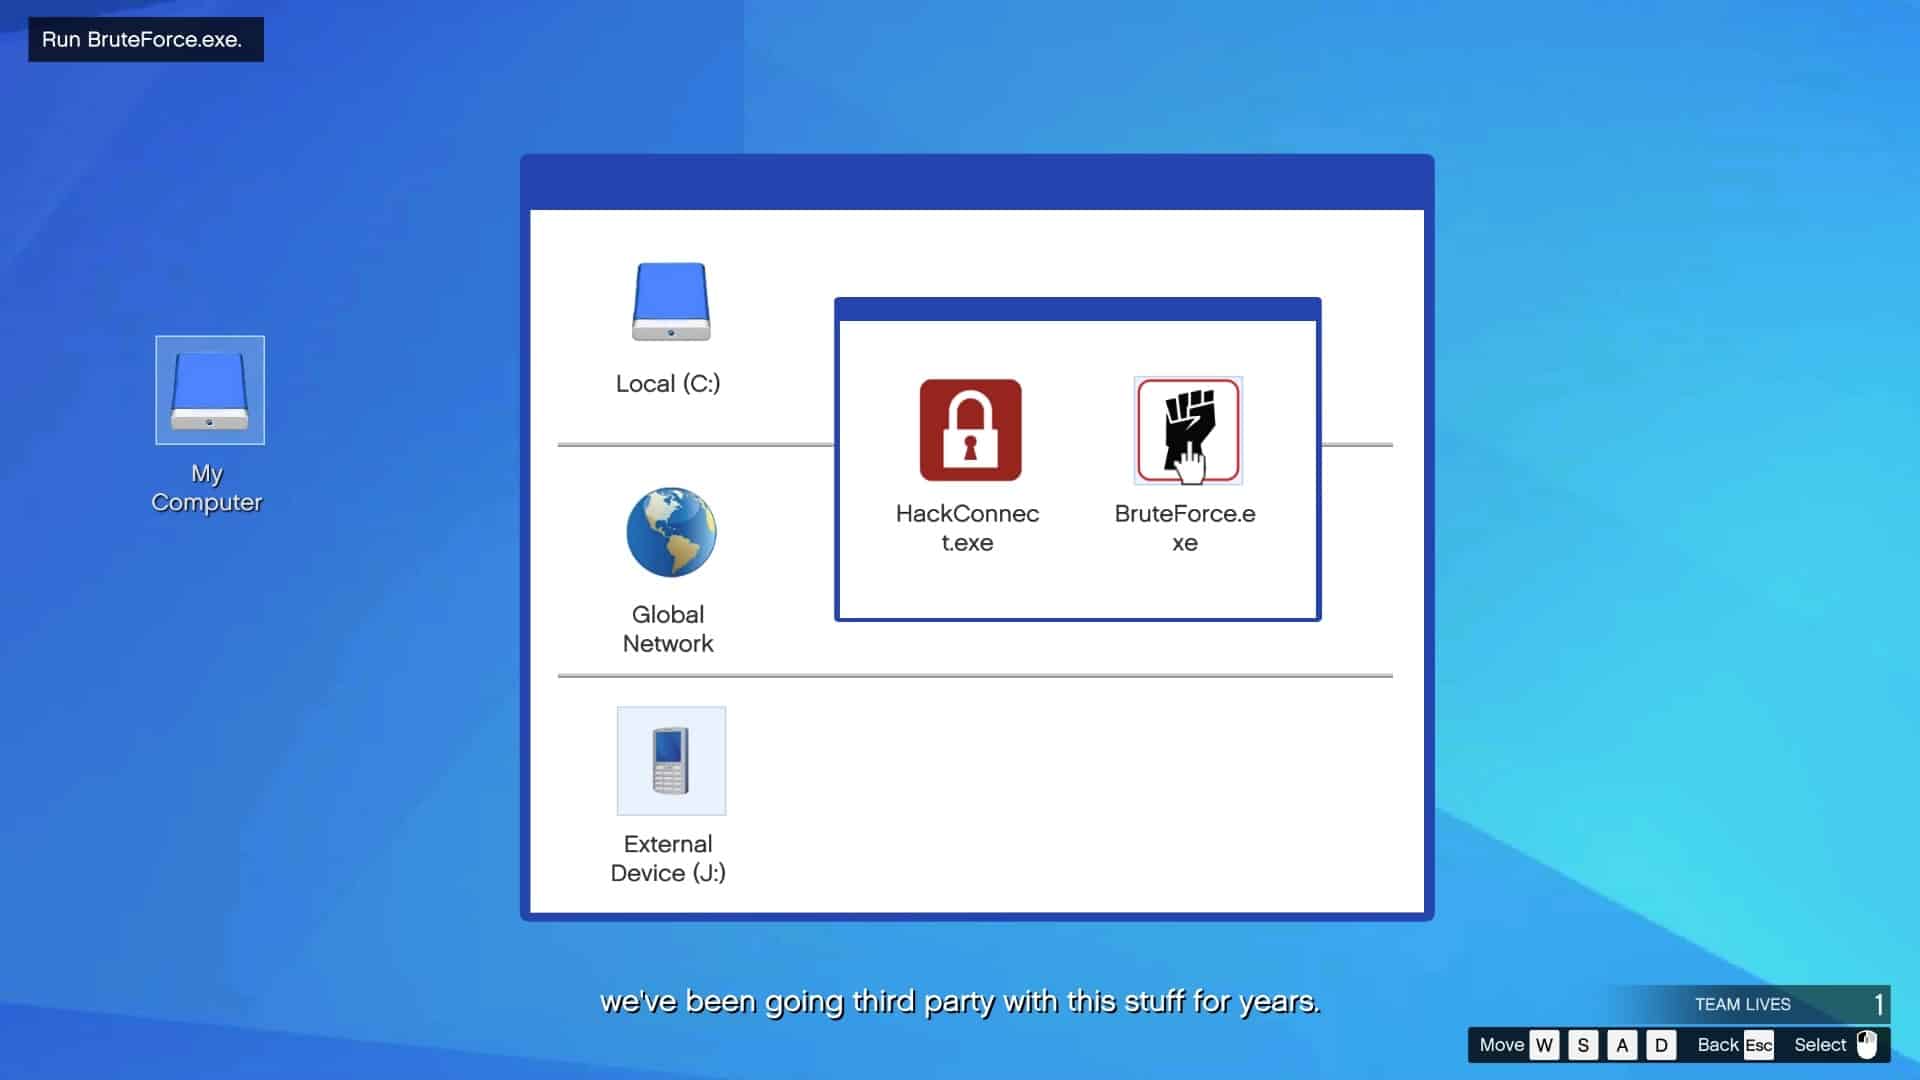This screenshot has width=1920, height=1080.
Task: Click the mouse Select icon hint
Action: click(x=1866, y=1044)
